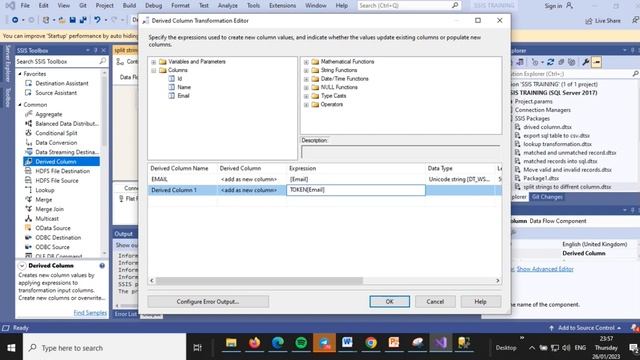Click OK in Derived Column editor
The width and height of the screenshot is (640, 360).
pyautogui.click(x=389, y=302)
